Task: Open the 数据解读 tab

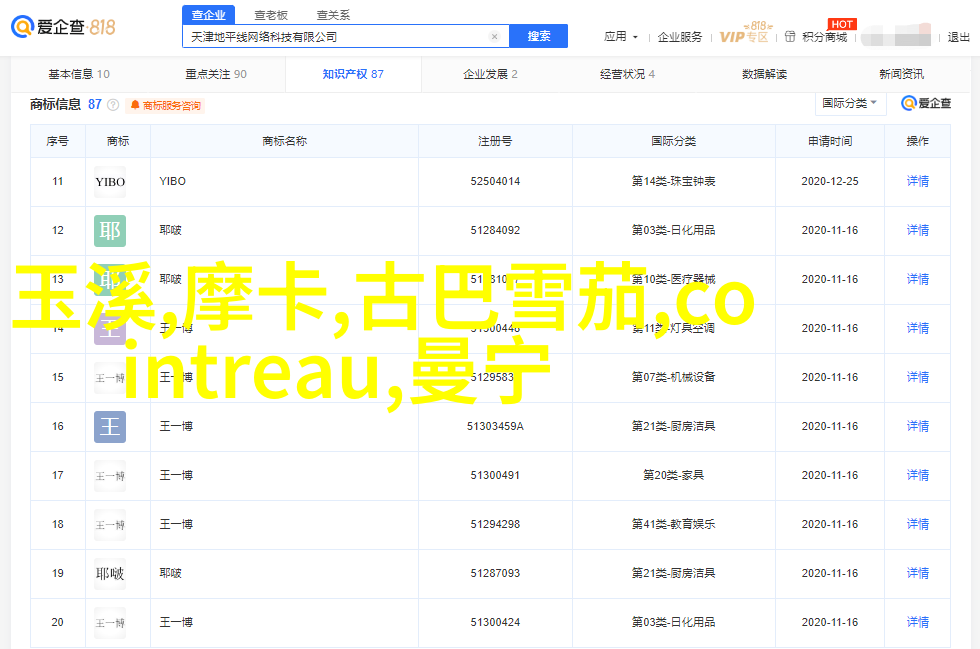Action: pos(764,74)
